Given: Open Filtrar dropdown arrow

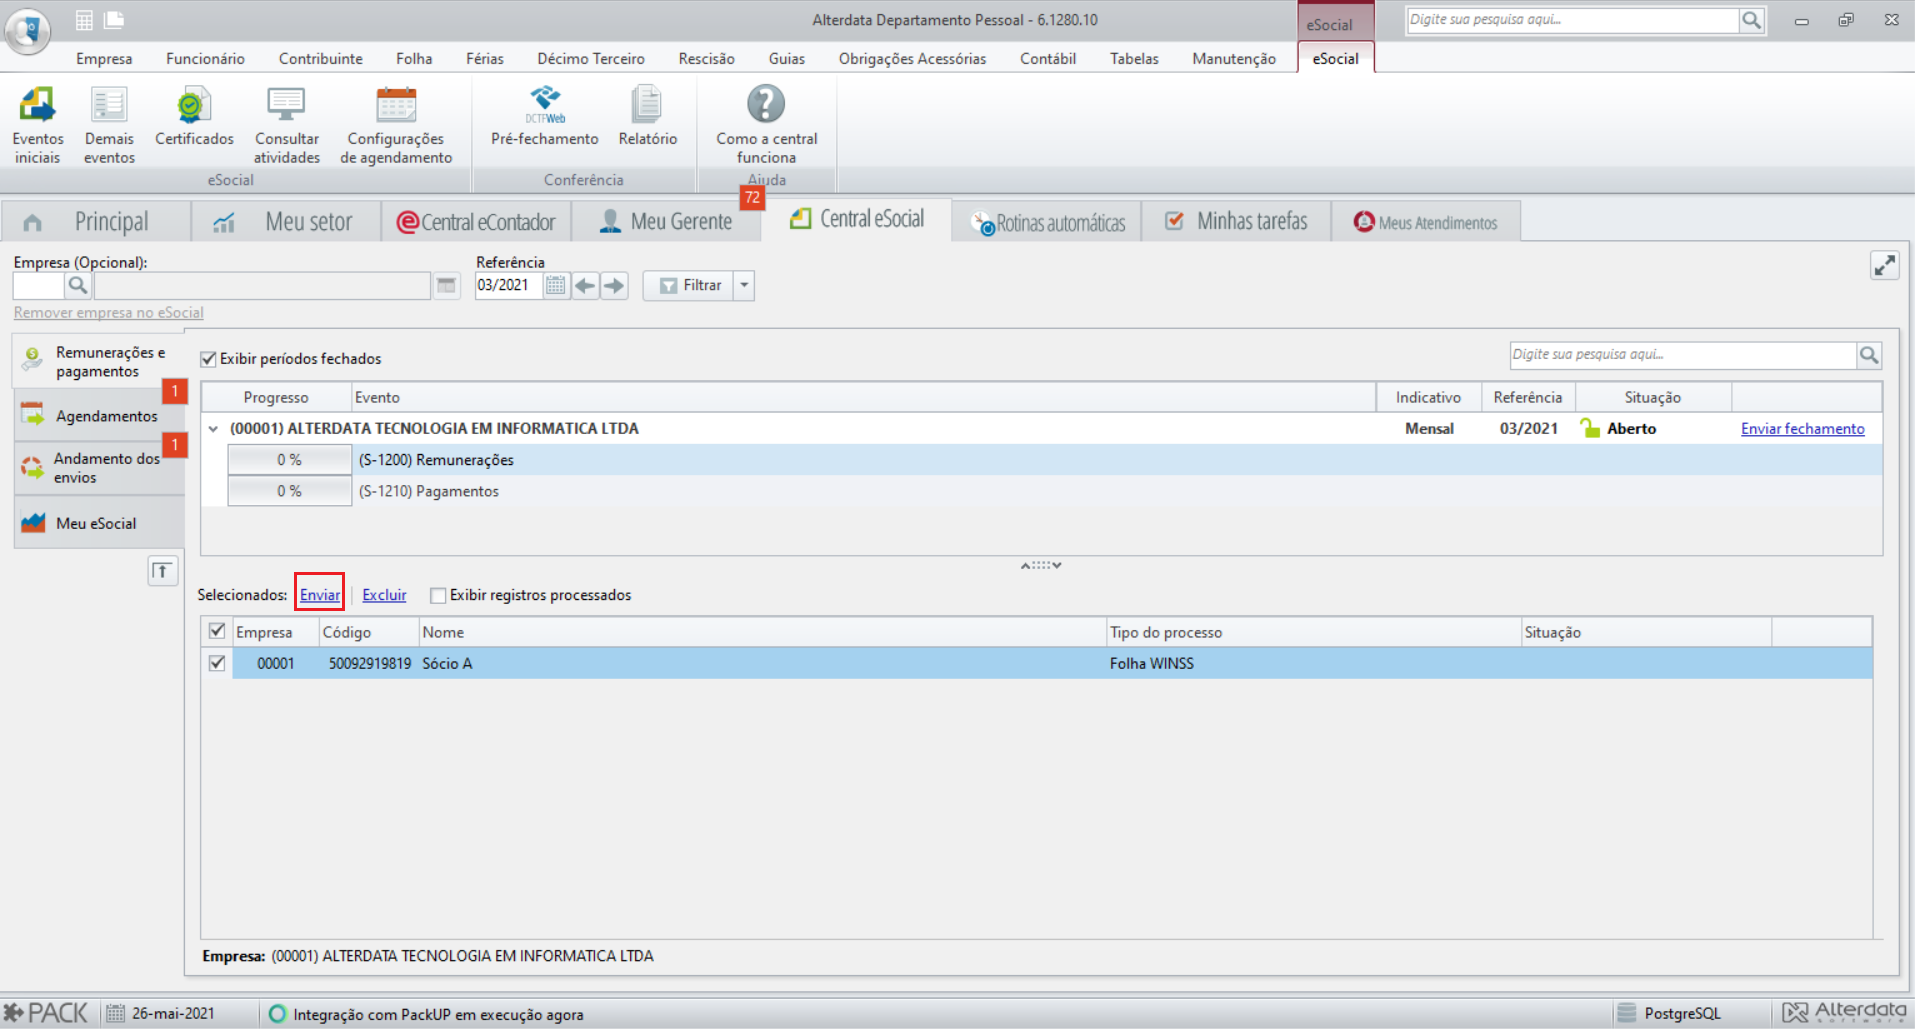Looking at the screenshot, I should point(744,286).
